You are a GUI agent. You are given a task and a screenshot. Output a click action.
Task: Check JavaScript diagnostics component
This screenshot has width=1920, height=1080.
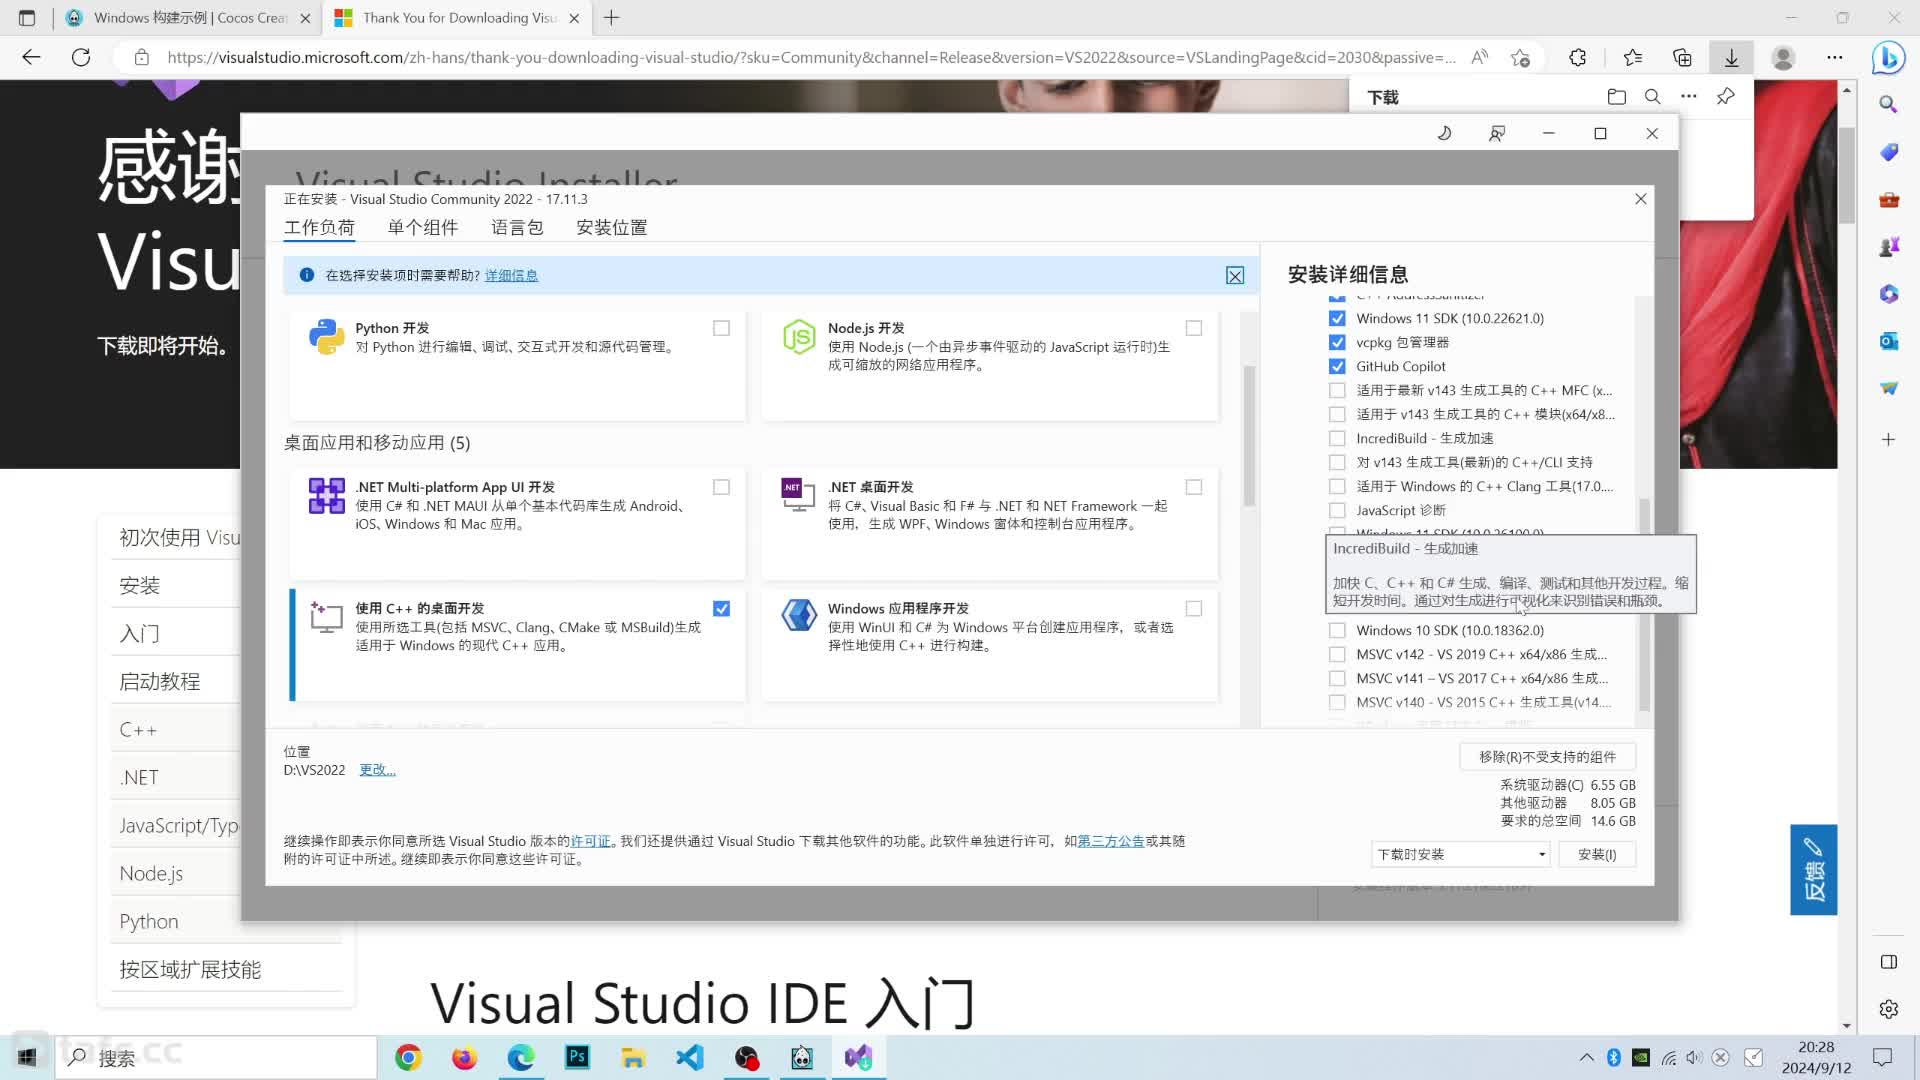pyautogui.click(x=1337, y=510)
